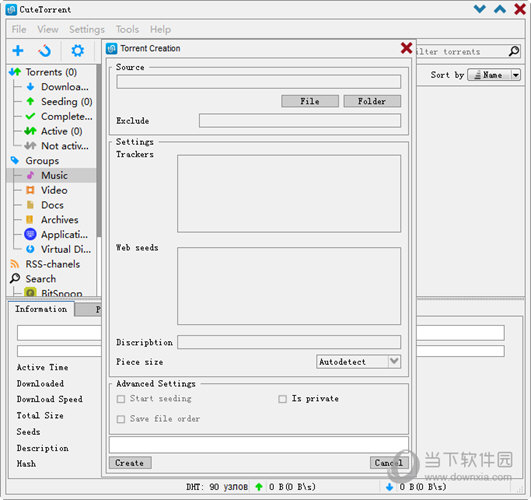
Task: Toggle the Start seeding checkbox
Action: click(121, 399)
